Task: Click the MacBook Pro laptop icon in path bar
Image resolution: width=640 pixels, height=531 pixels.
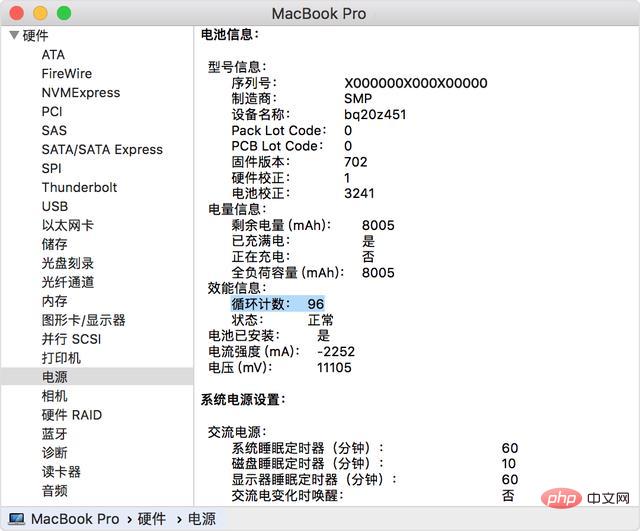Action: pyautogui.click(x=17, y=519)
